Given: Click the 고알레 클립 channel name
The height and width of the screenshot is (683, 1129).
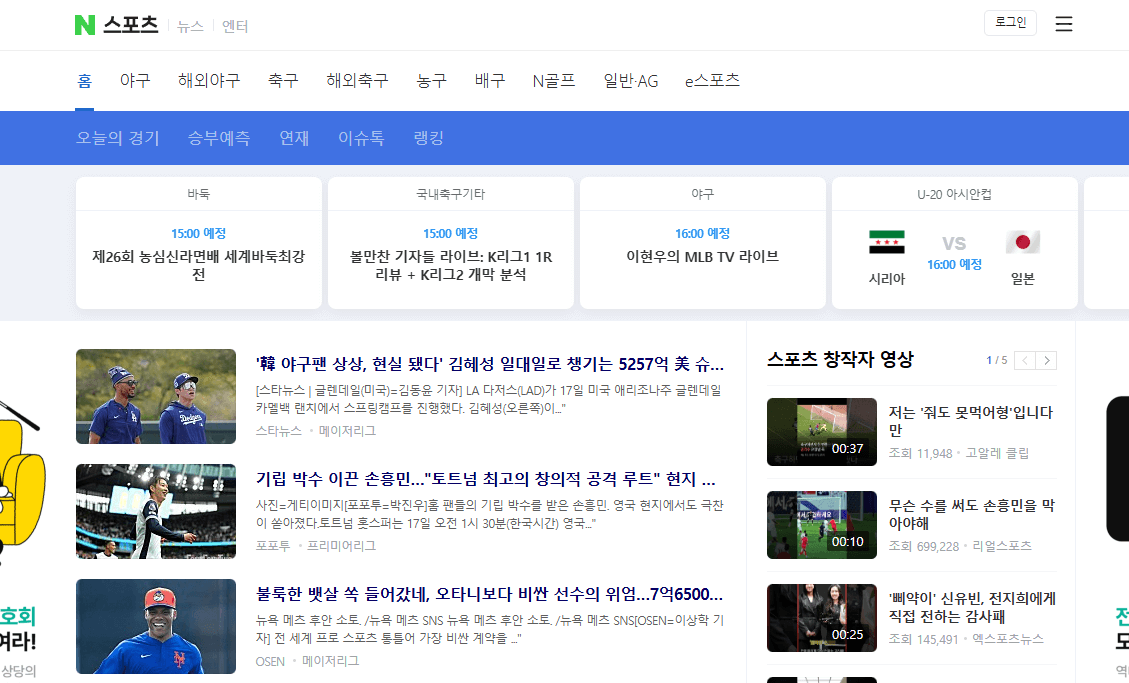Looking at the screenshot, I should pyautogui.click(x=997, y=453).
